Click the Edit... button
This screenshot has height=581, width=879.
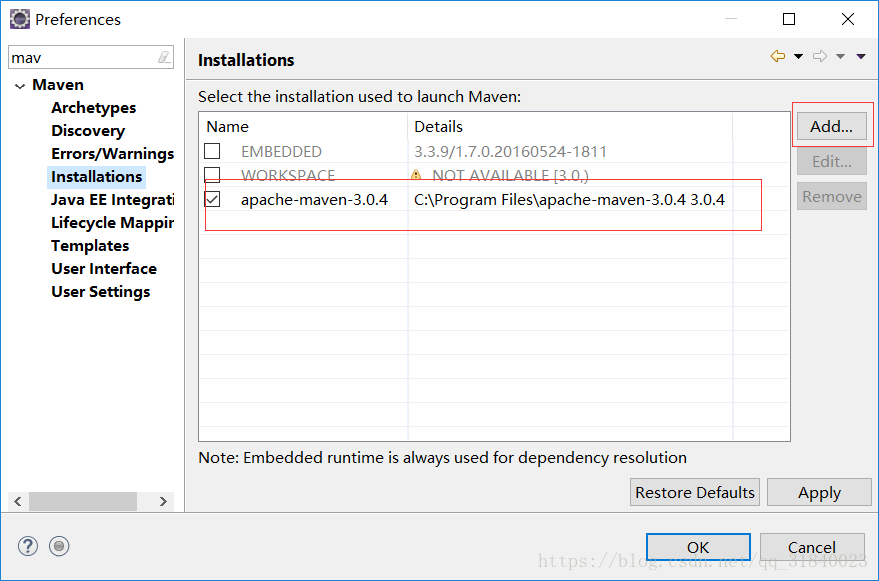832,162
